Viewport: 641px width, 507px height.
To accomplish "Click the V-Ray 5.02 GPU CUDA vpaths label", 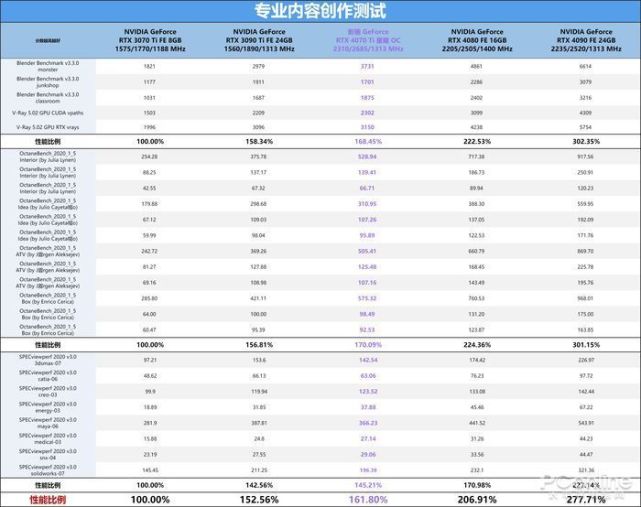I will [x=48, y=112].
